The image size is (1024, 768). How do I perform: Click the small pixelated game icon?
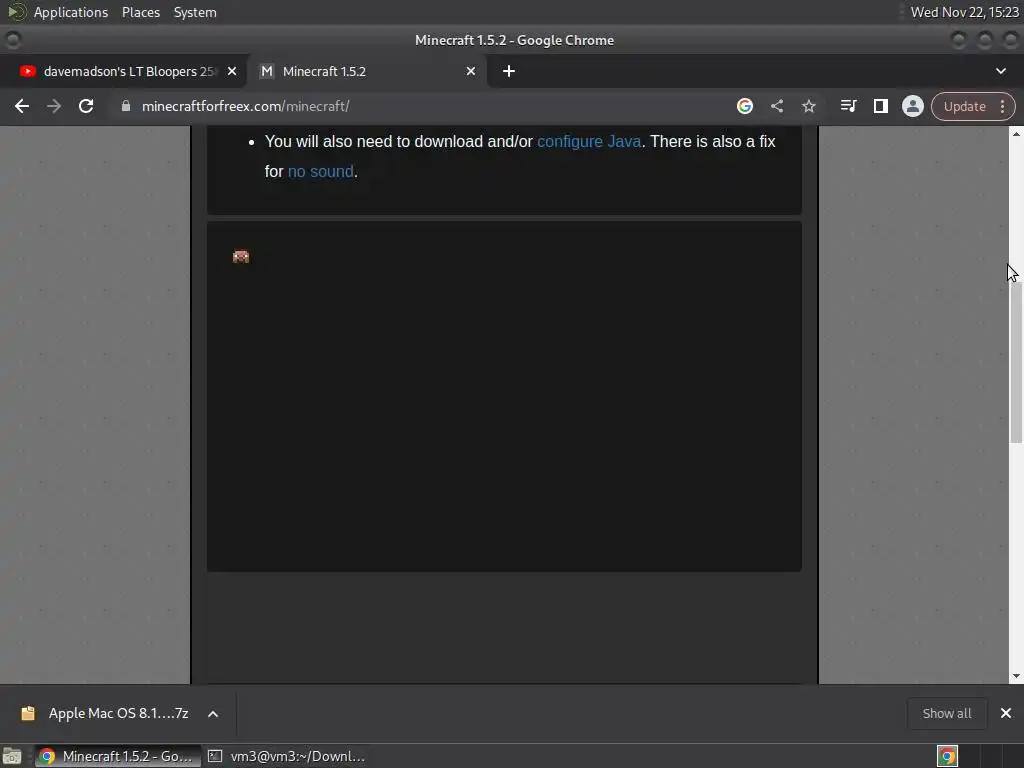coord(241,256)
